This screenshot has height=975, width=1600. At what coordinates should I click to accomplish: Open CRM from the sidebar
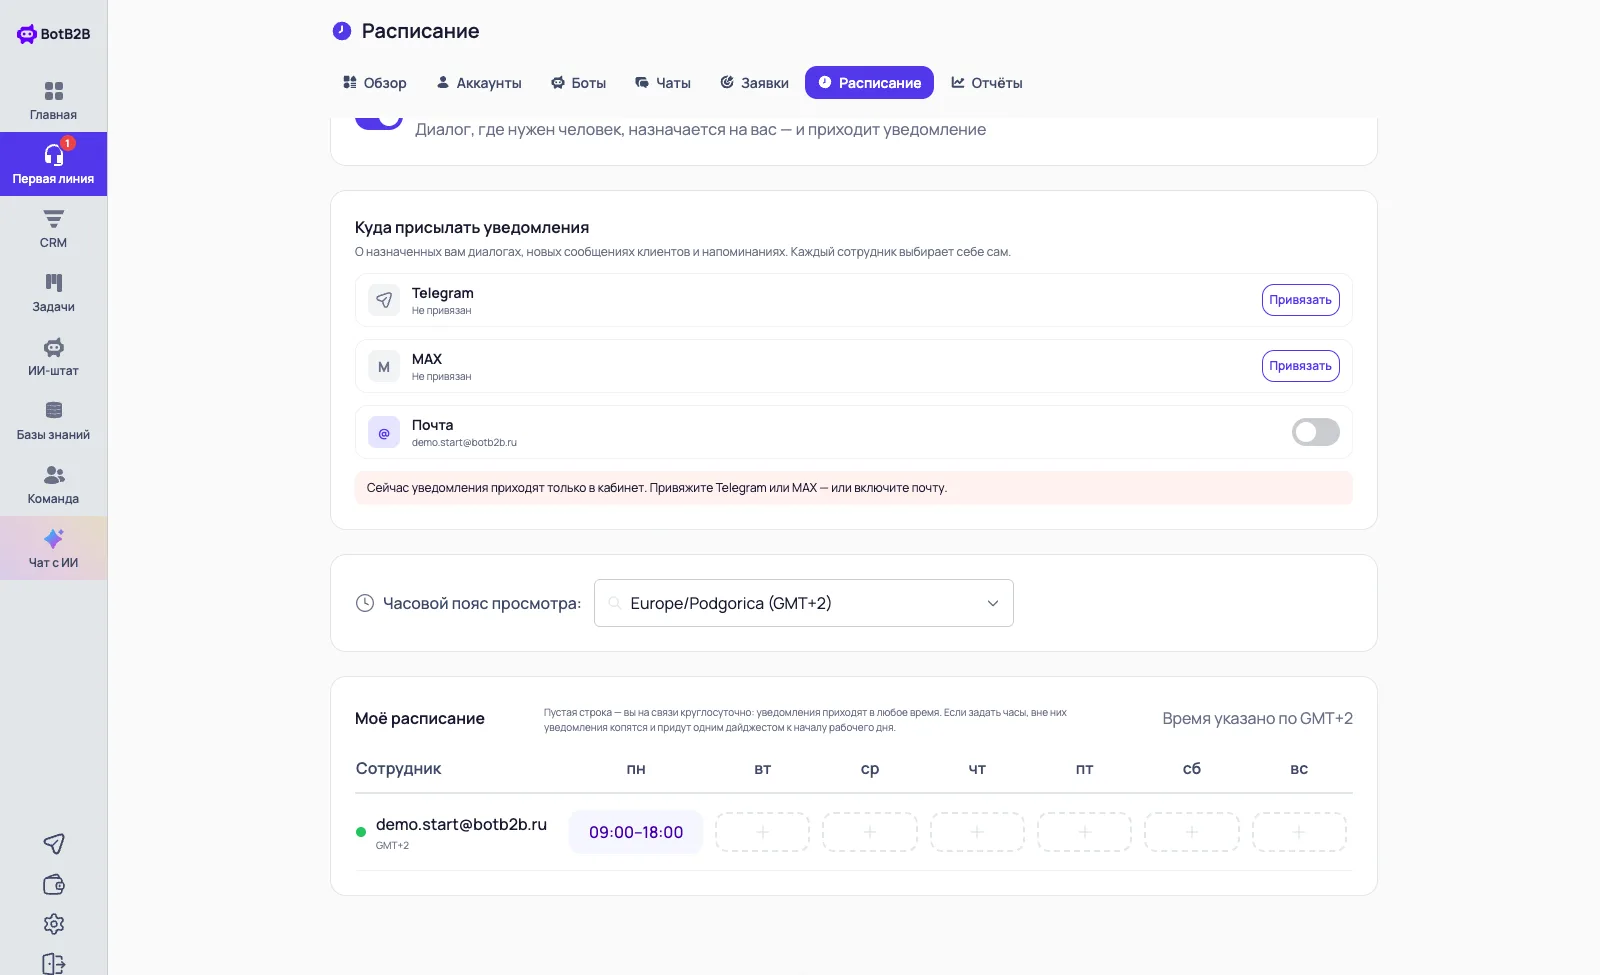pyautogui.click(x=54, y=228)
